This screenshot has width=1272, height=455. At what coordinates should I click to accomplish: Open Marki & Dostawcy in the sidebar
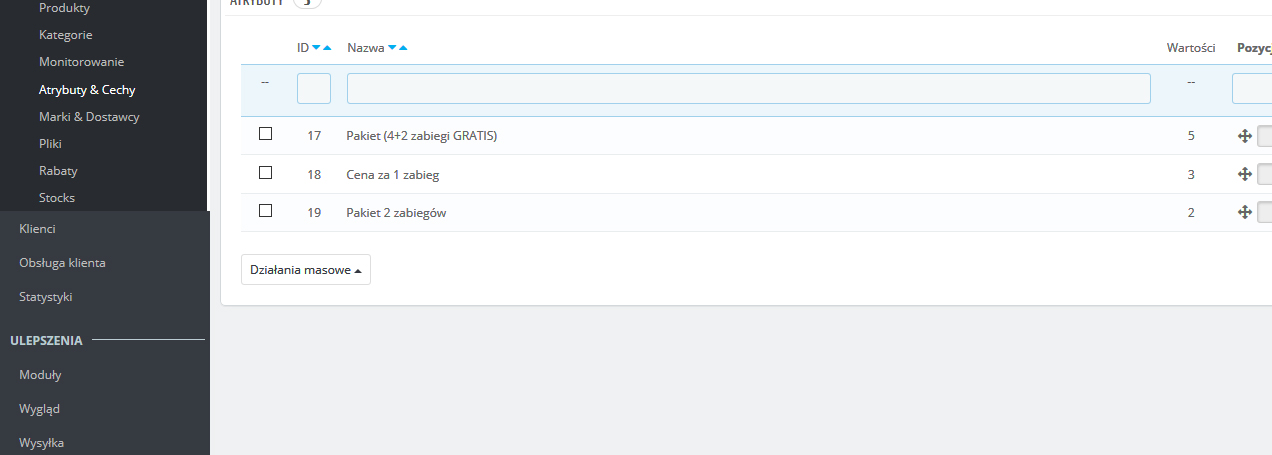coord(89,116)
